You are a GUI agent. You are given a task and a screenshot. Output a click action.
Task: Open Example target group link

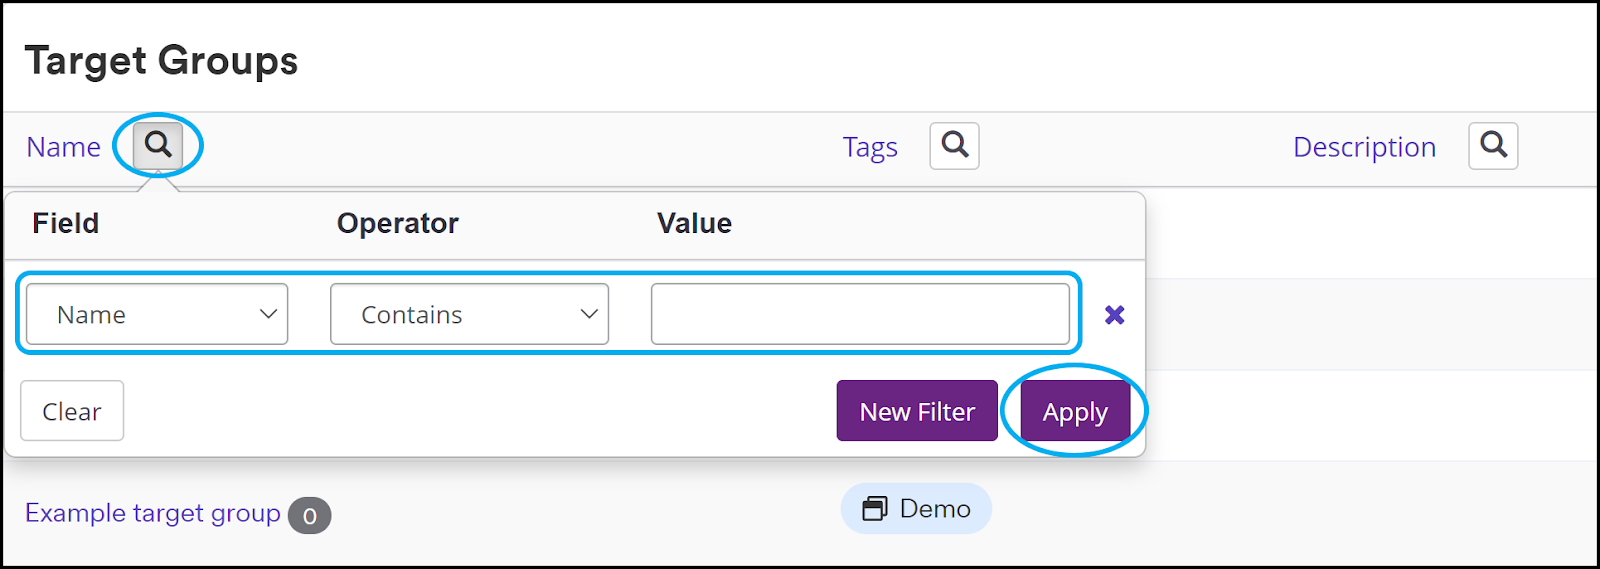[153, 513]
